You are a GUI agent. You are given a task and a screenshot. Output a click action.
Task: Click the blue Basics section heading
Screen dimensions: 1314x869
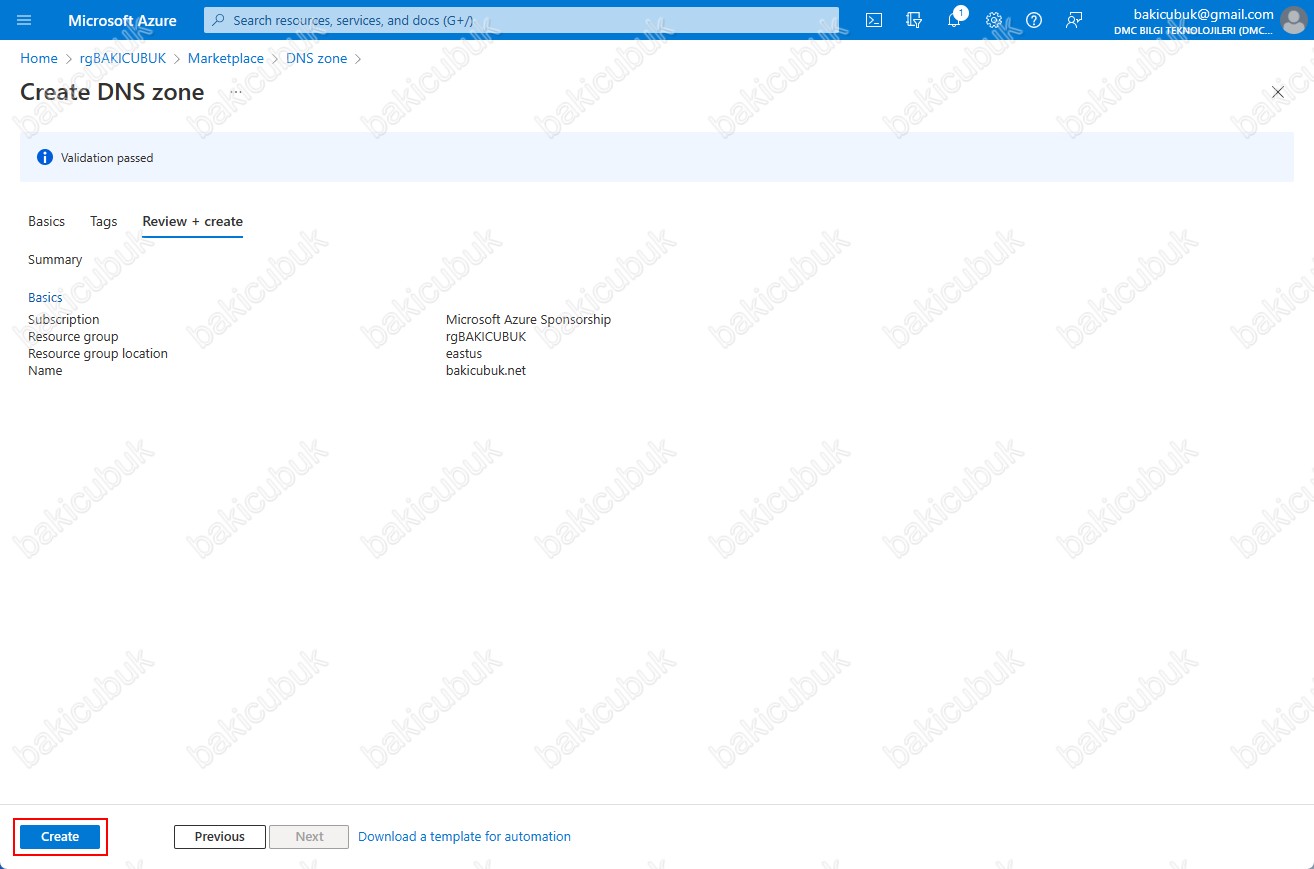[x=45, y=298]
